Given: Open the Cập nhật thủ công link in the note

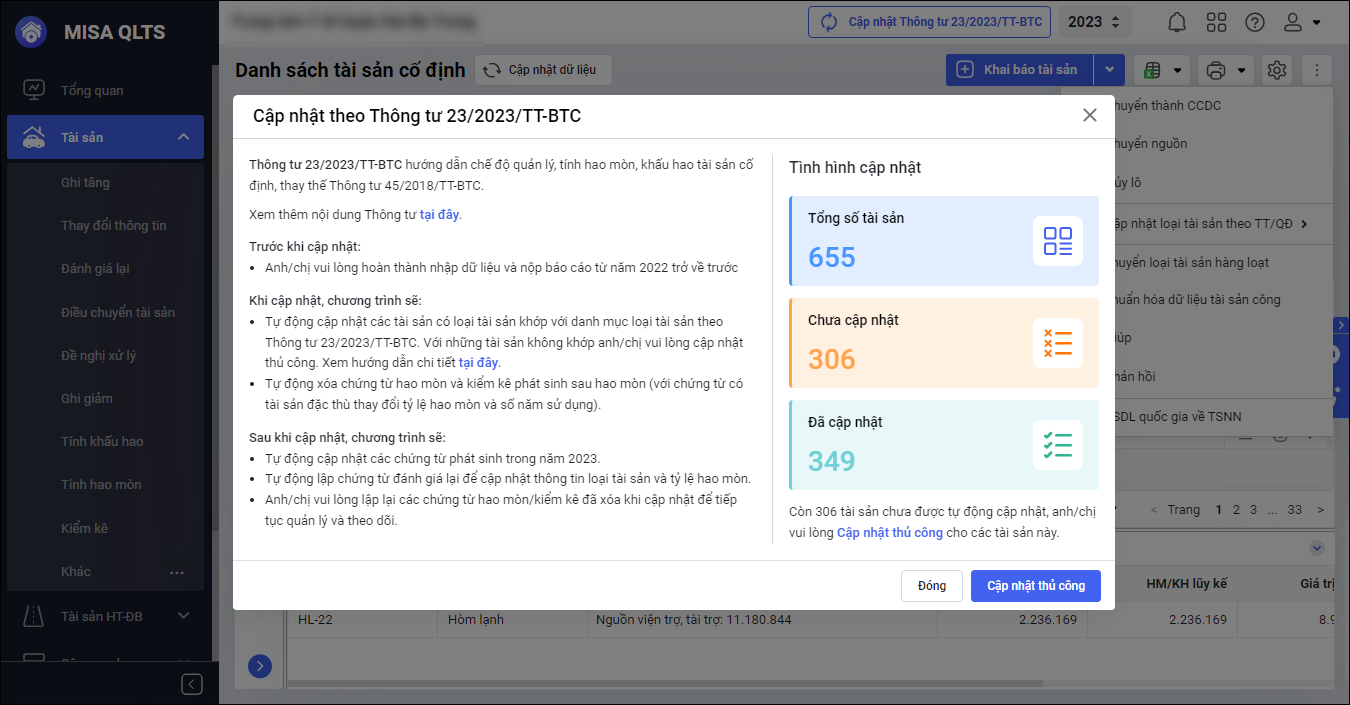Looking at the screenshot, I should (890, 533).
